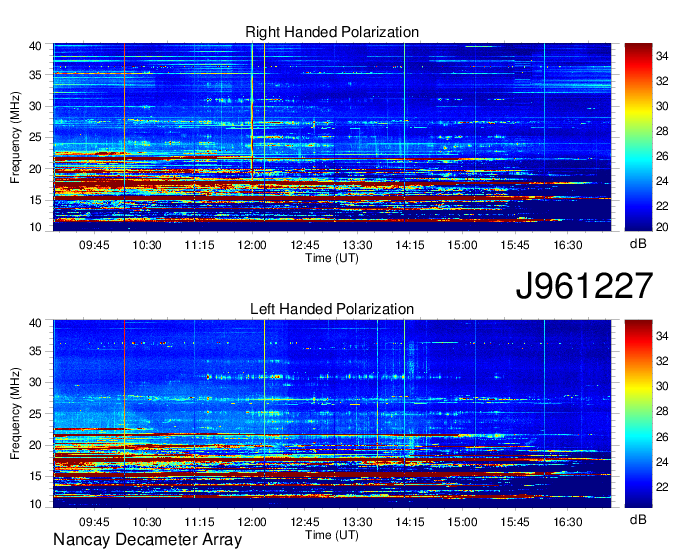Click the 35 MHz tick on lower plot

[35, 351]
